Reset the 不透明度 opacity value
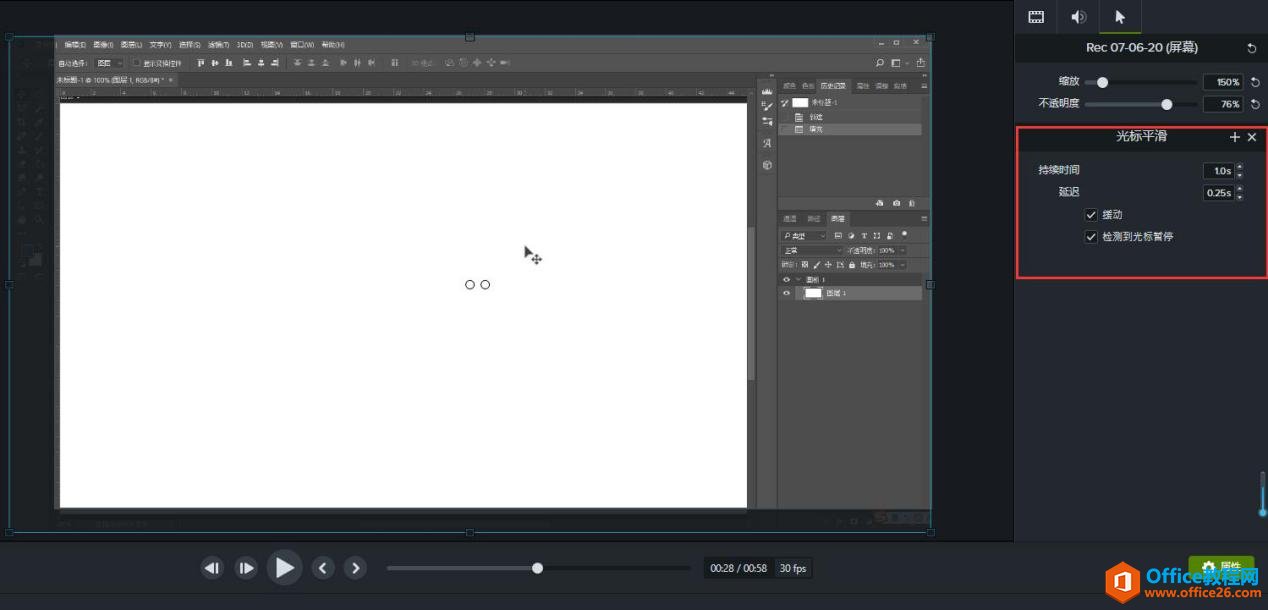This screenshot has height=610, width=1268. pyautogui.click(x=1255, y=104)
